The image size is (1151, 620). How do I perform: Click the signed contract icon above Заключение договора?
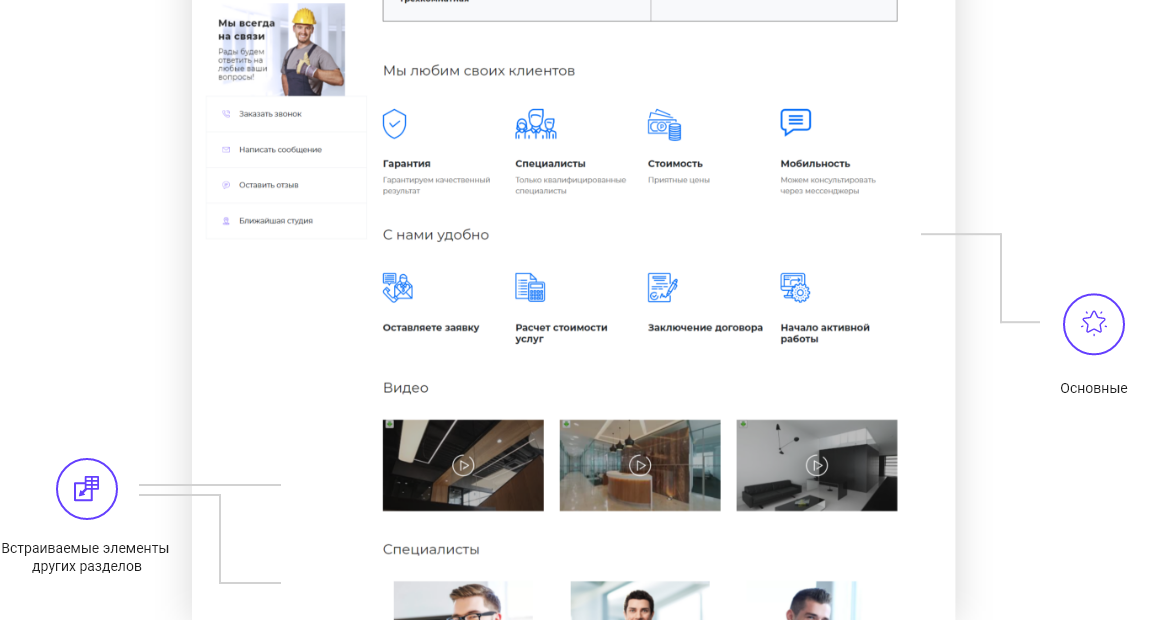click(x=663, y=288)
